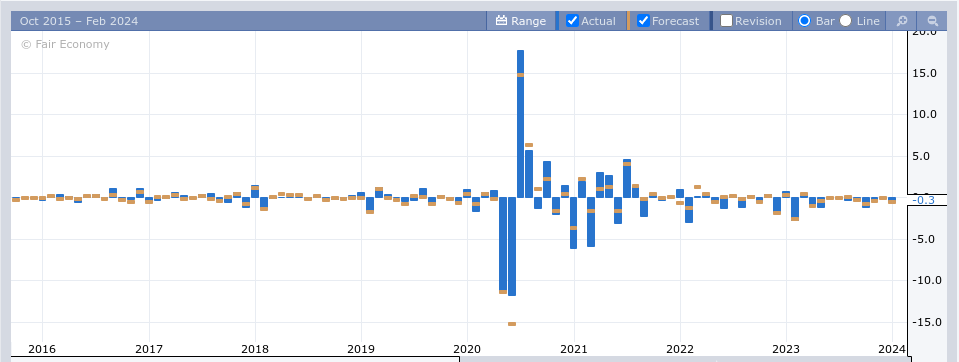
Task: Click the 2020 label on the time axis
Action: coord(467,349)
